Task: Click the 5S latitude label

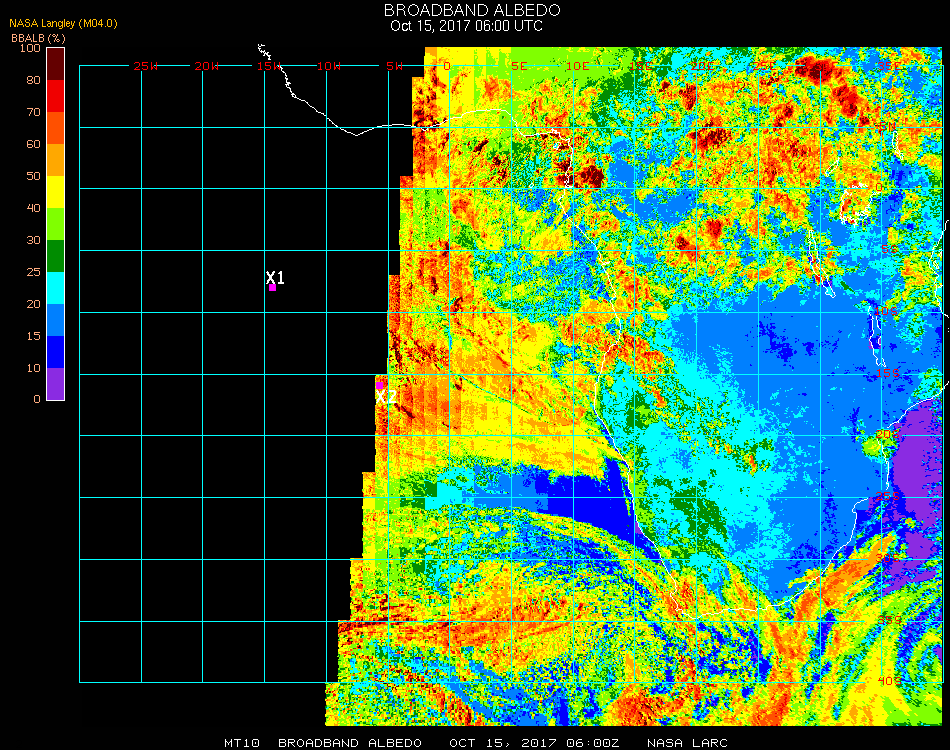Action: 889,250
